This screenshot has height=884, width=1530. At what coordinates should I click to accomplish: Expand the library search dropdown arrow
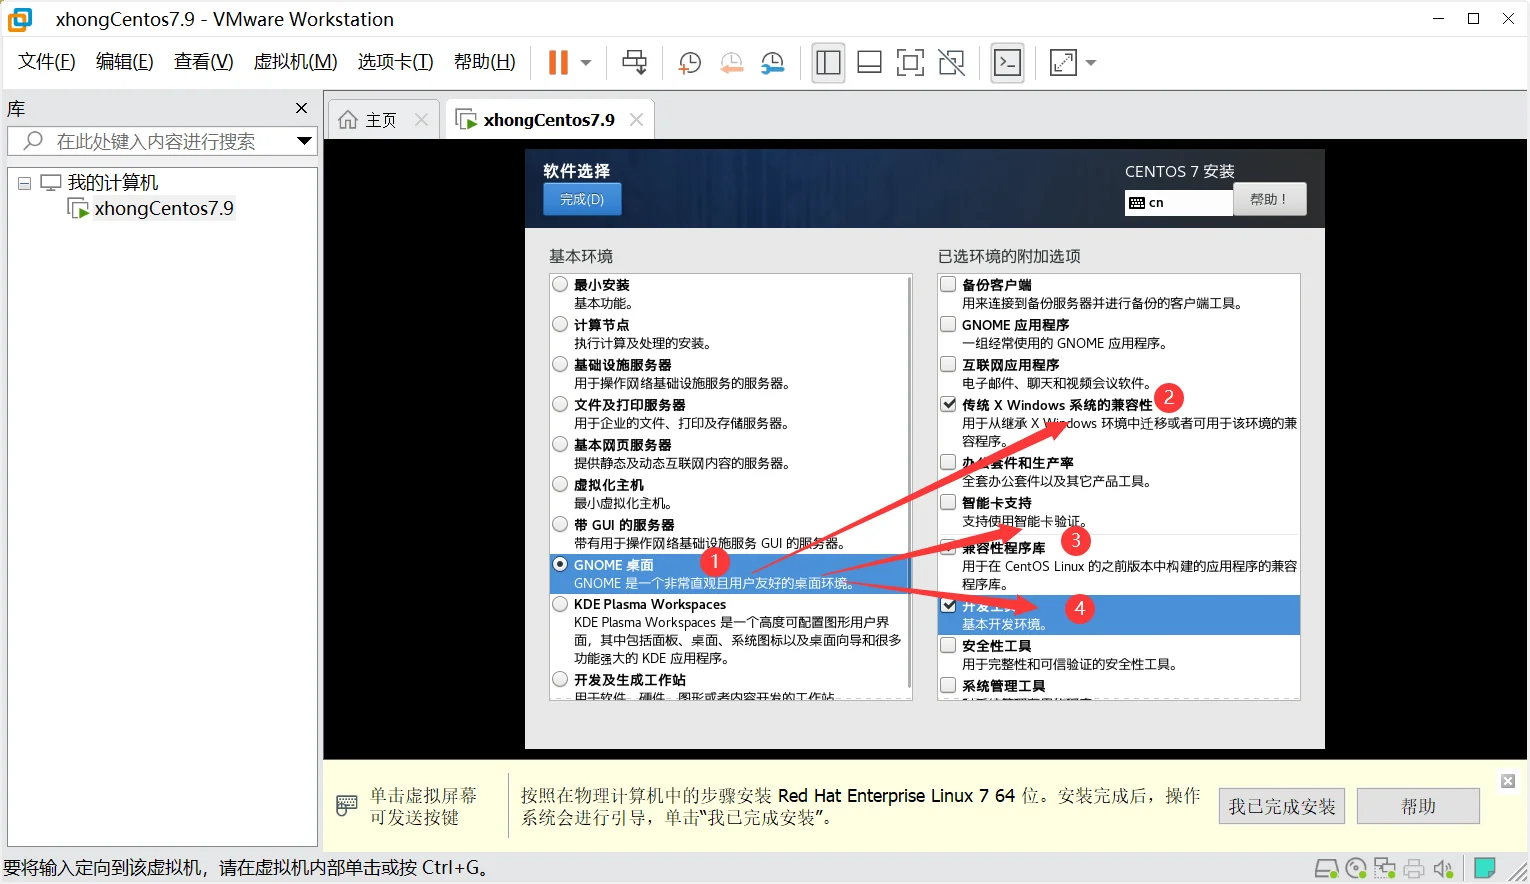point(304,141)
